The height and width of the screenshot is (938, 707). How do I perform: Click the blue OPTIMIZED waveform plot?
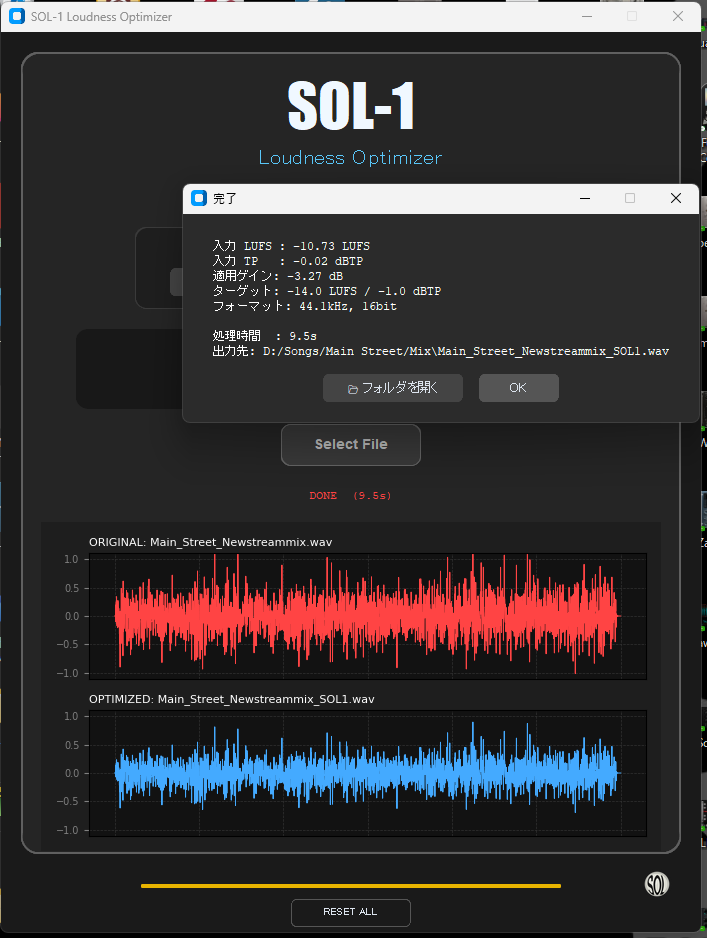click(367, 773)
